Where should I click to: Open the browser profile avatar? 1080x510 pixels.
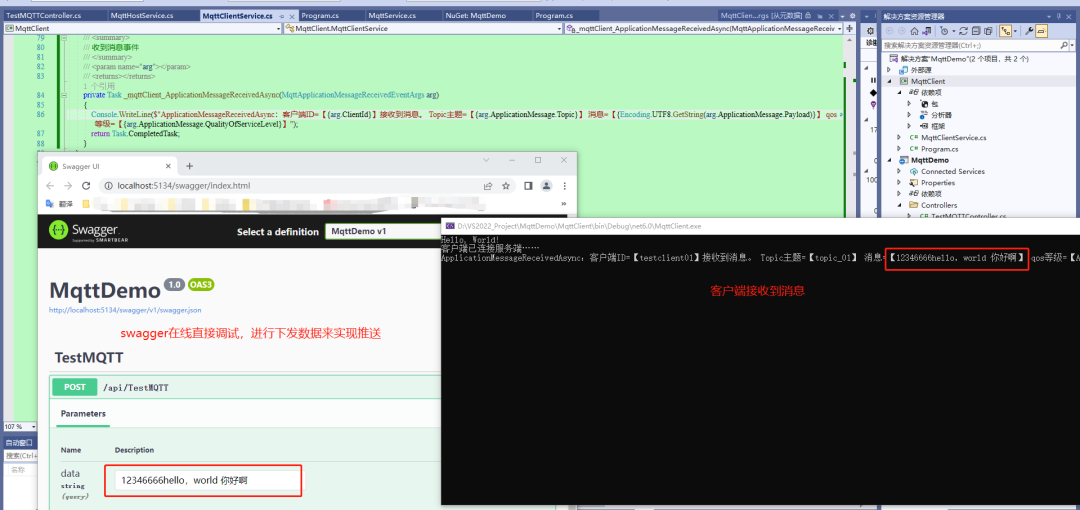point(546,186)
